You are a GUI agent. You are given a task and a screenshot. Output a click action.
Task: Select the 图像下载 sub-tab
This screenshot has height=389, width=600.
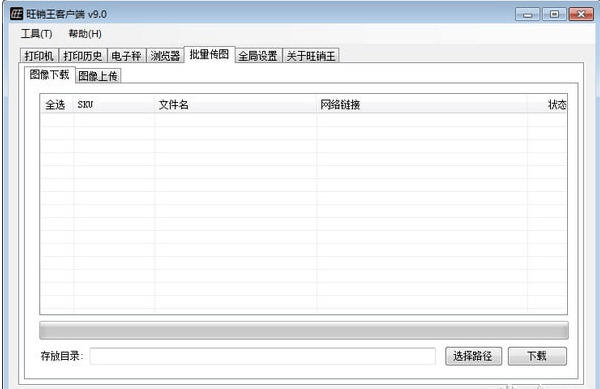coord(49,74)
